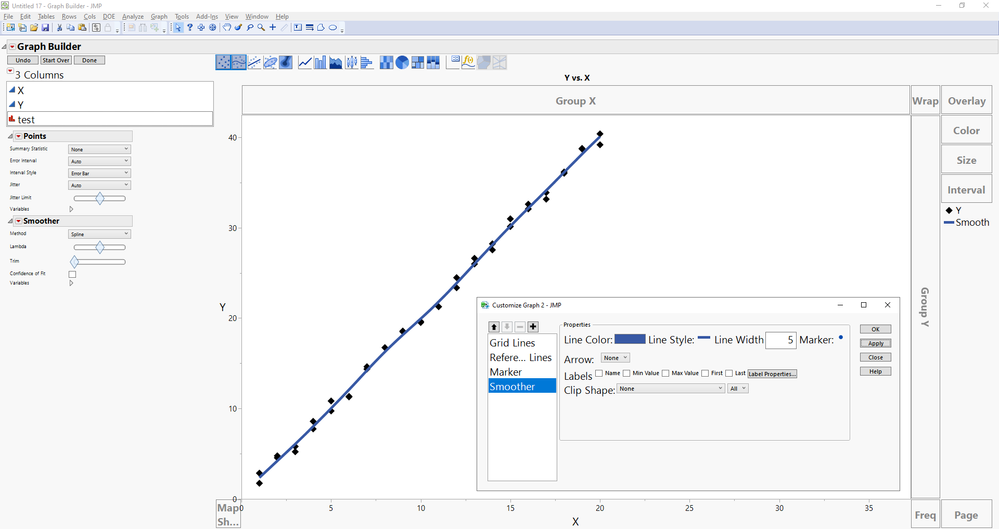Viewport: 999px width, 529px height.
Task: Select the Brush tool in toolbar
Action: (238, 27)
